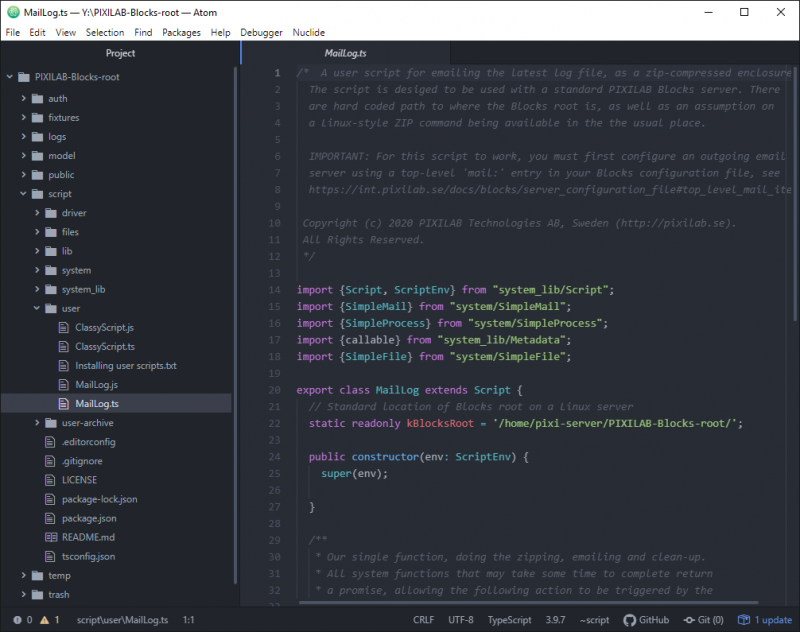Click the auth folder icon
This screenshot has height=632, width=800.
pyautogui.click(x=37, y=98)
